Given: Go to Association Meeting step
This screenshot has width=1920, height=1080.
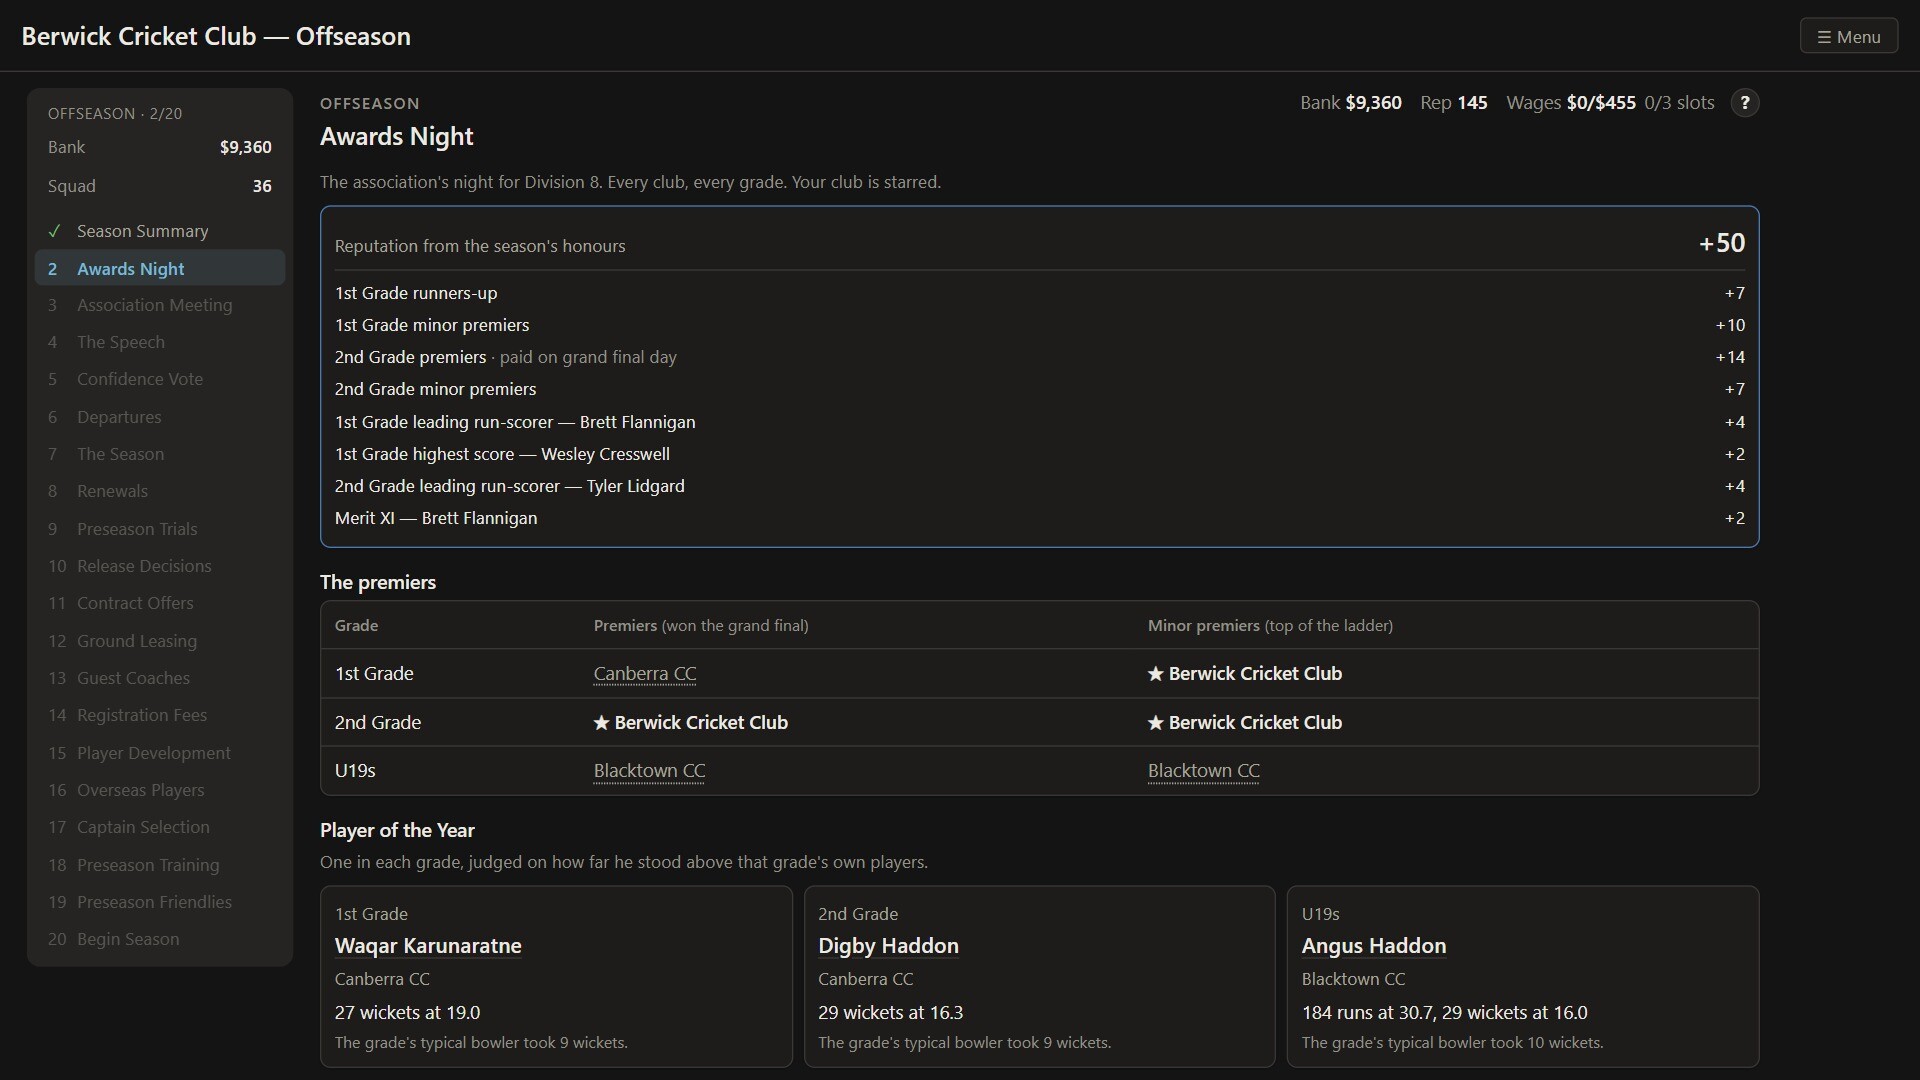Looking at the screenshot, I should (x=160, y=305).
